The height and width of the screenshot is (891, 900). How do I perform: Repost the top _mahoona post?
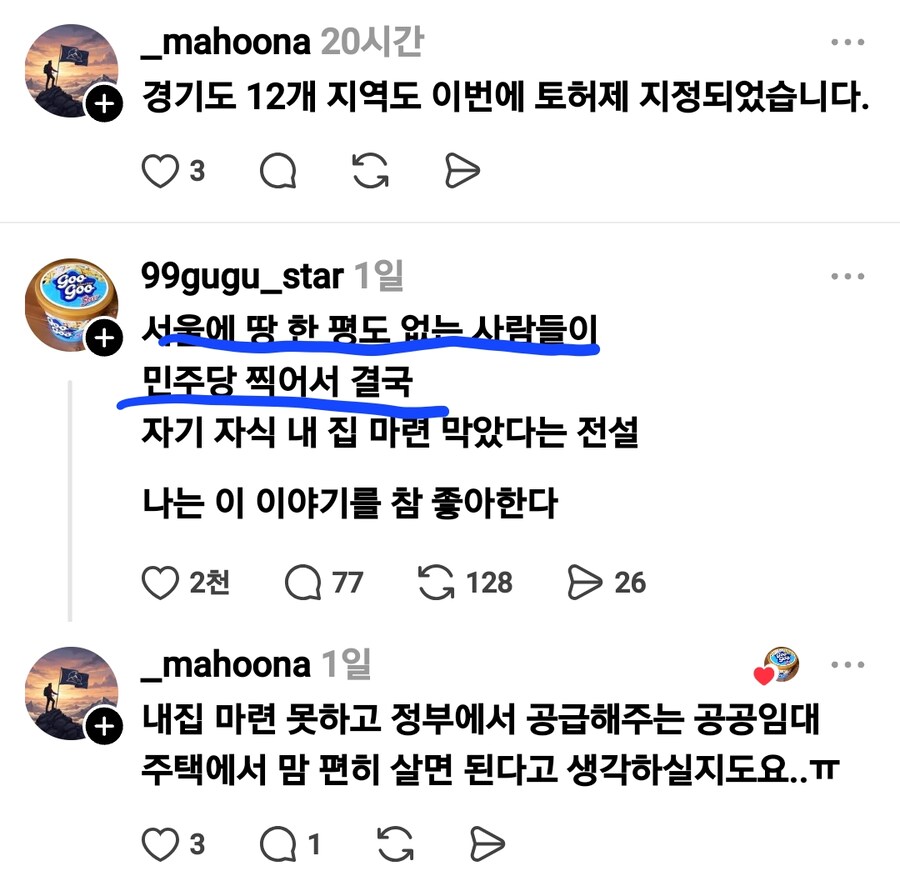tap(370, 171)
